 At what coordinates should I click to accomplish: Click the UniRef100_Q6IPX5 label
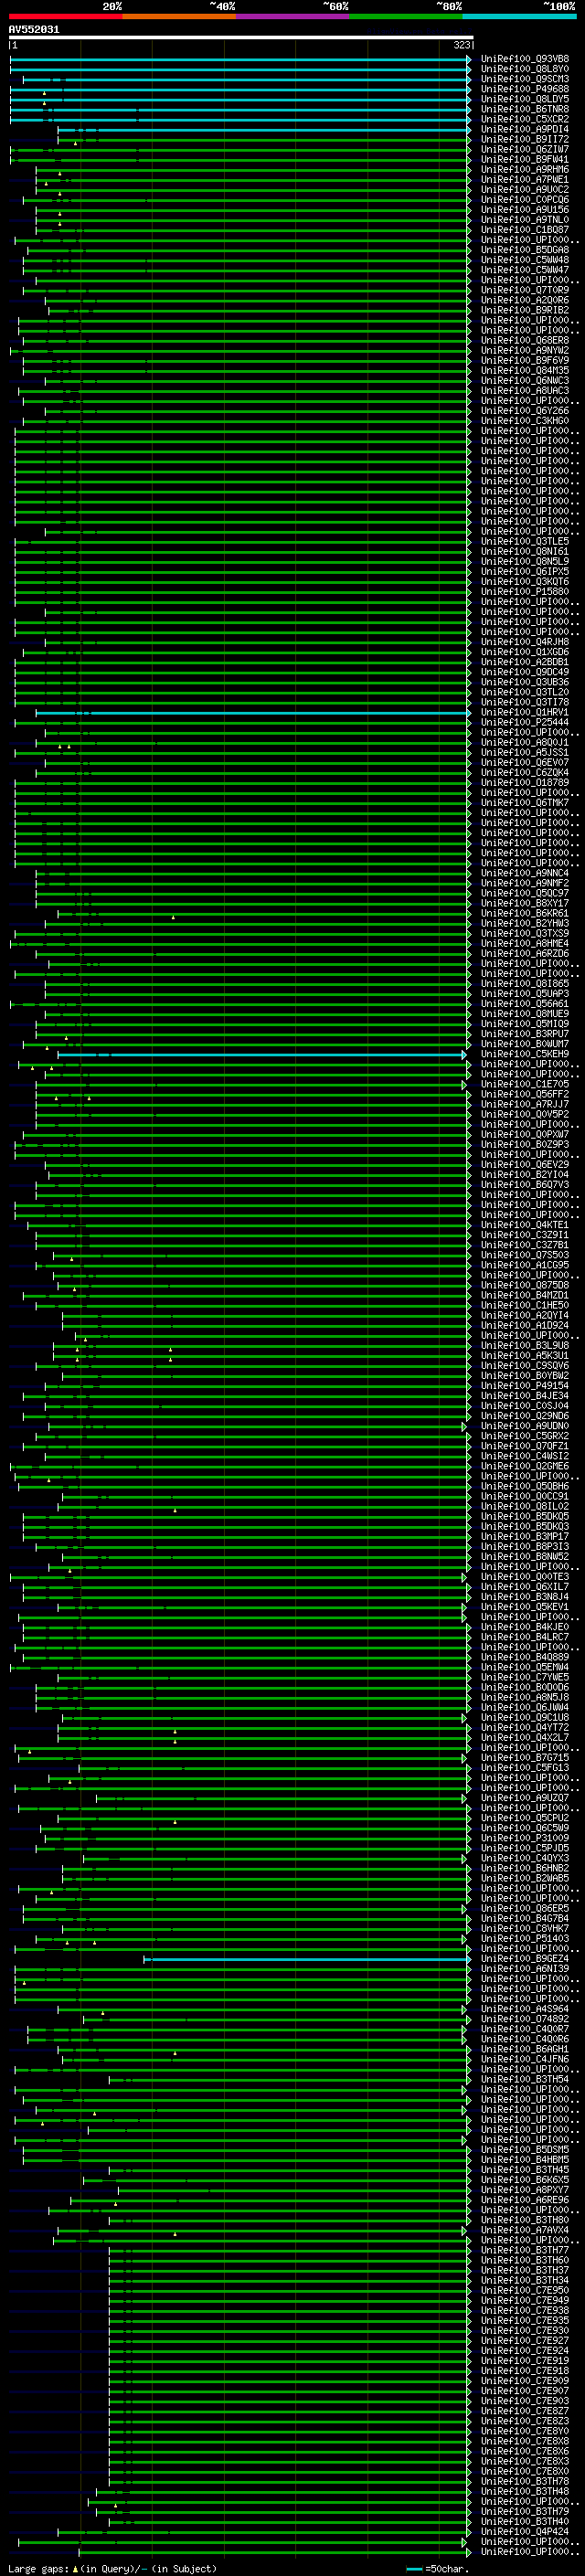[525, 572]
